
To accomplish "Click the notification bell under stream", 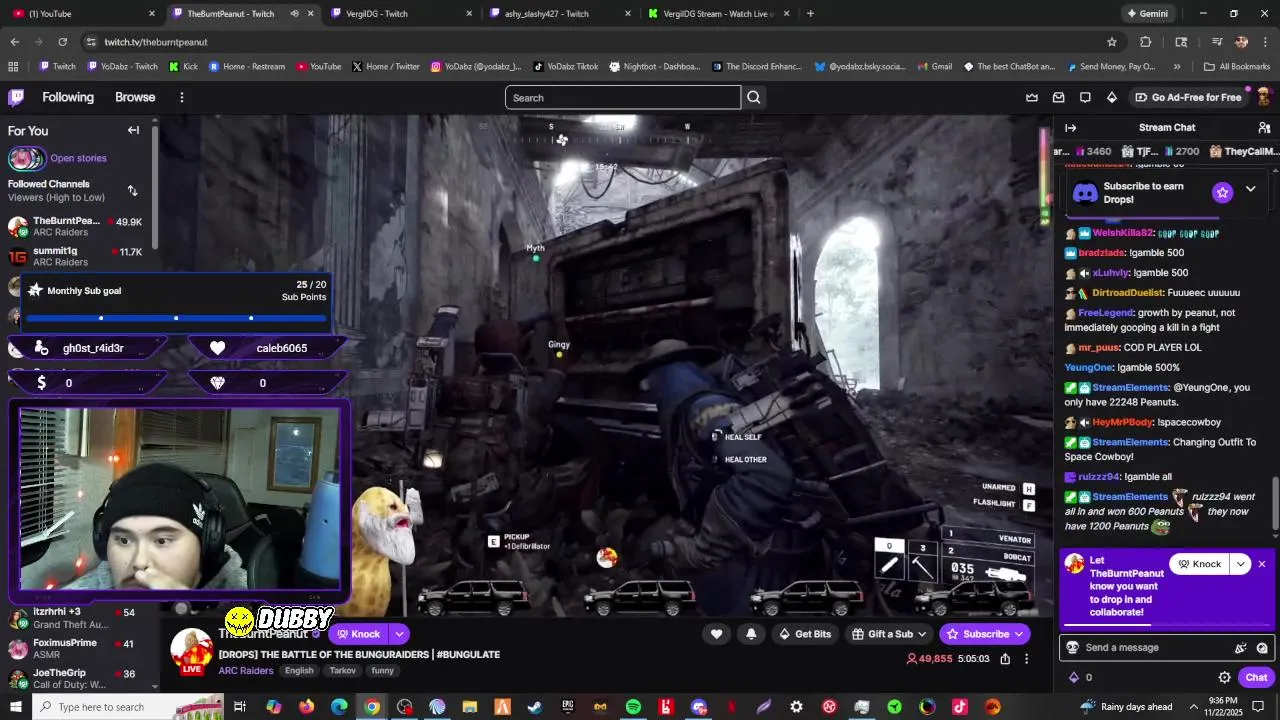I will click(x=751, y=634).
